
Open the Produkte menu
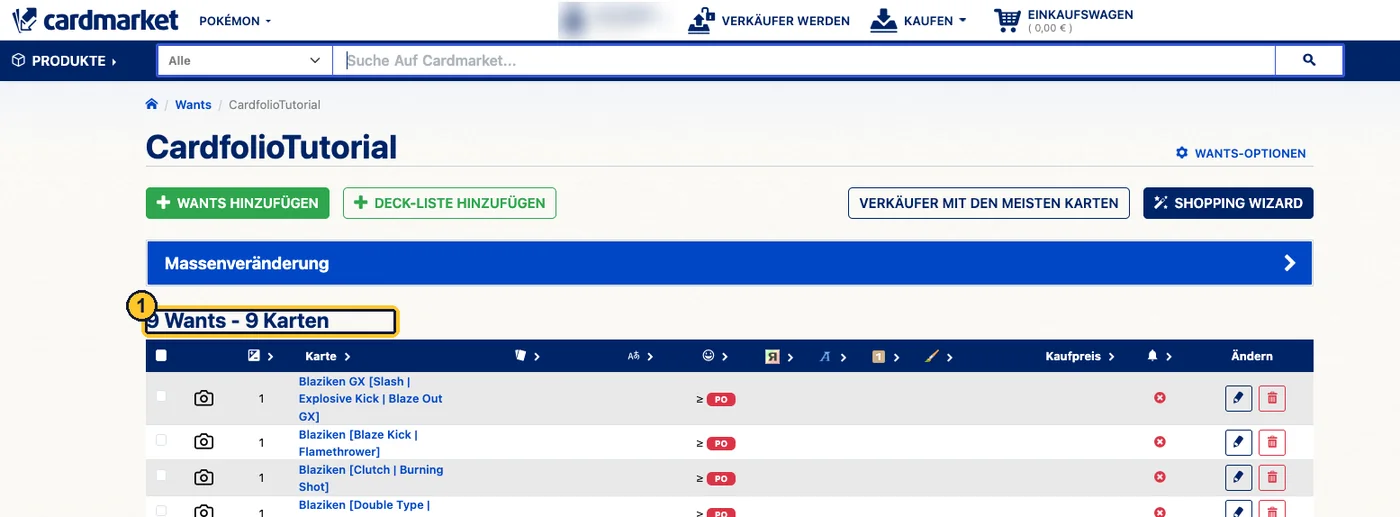point(64,61)
